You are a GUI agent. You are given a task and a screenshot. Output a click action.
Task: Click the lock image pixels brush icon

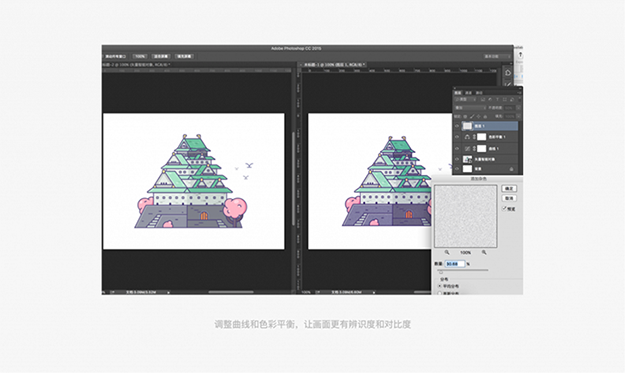pos(472,116)
